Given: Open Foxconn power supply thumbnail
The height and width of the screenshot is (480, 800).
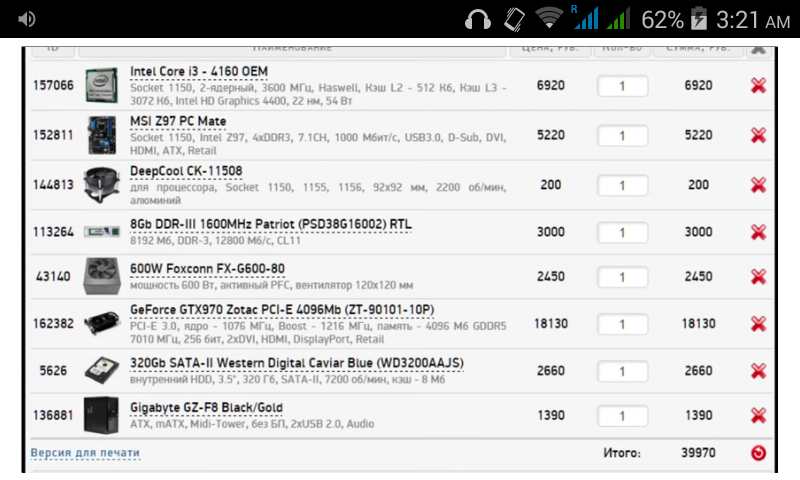Looking at the screenshot, I should [x=102, y=276].
